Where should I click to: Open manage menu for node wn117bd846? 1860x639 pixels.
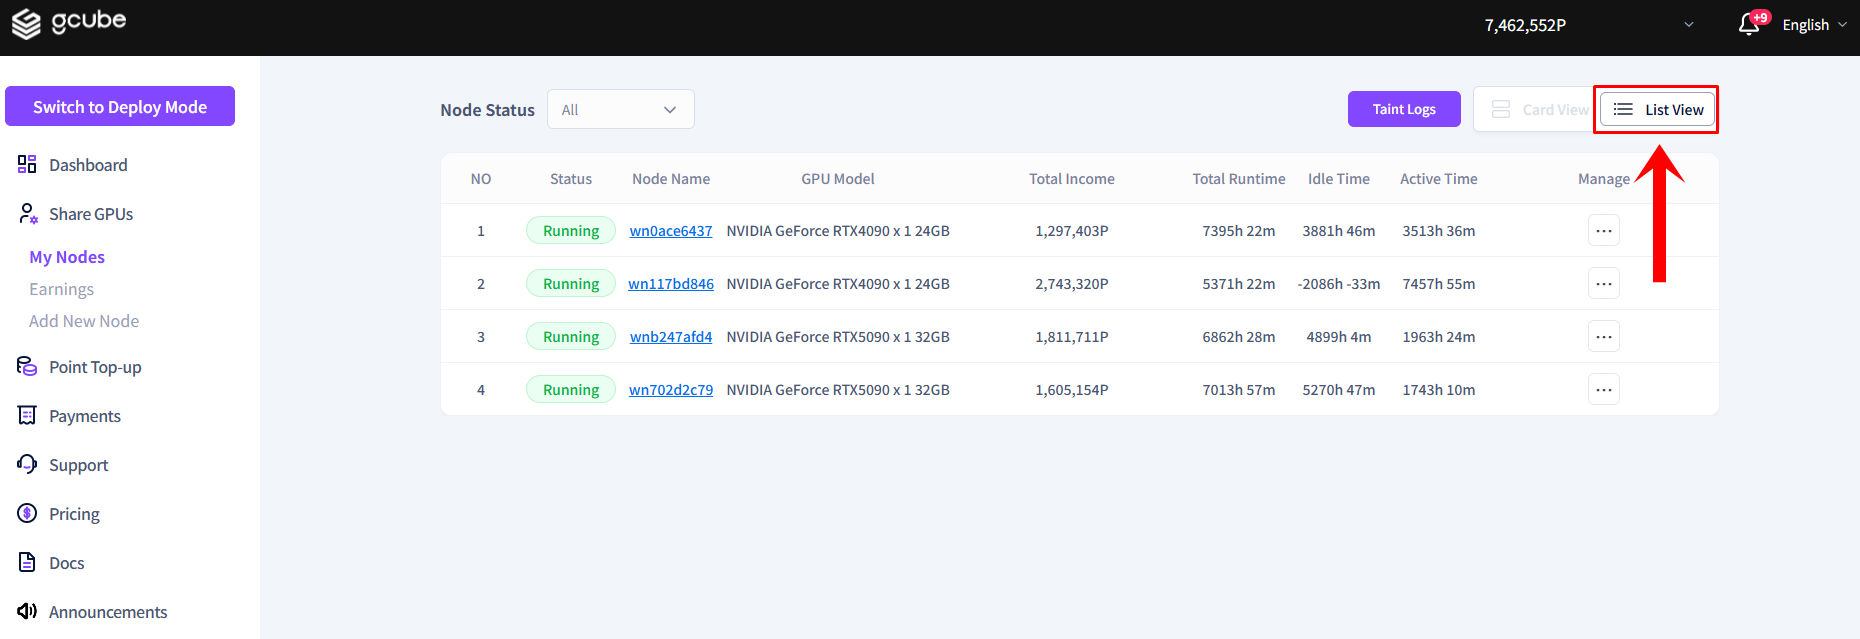coord(1604,284)
